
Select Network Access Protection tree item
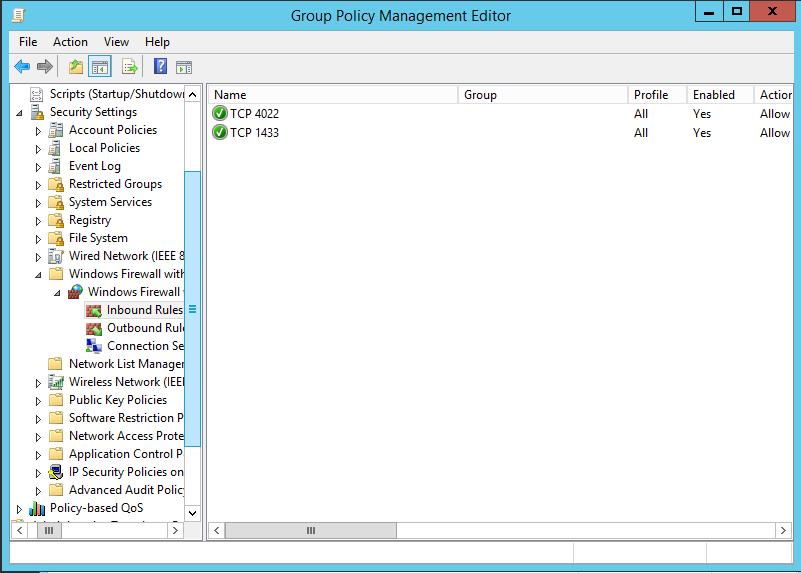coord(126,436)
